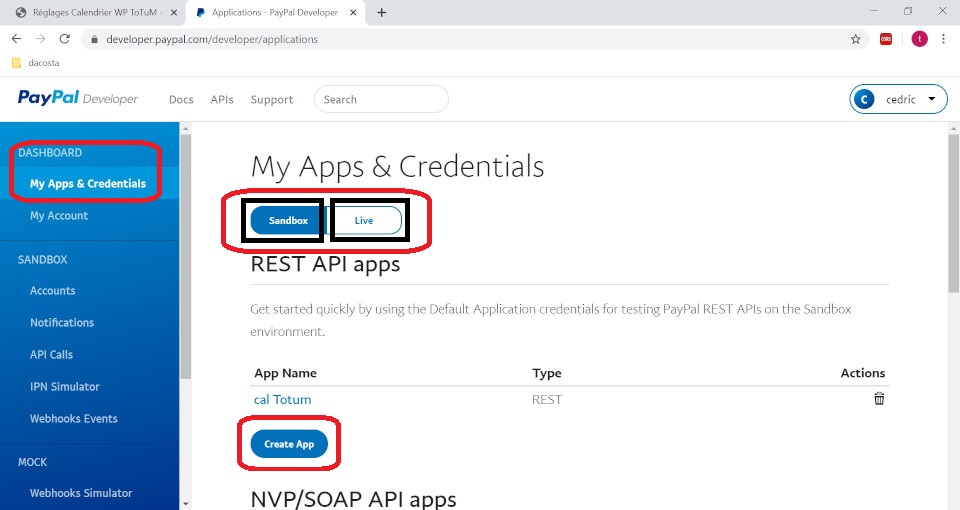Open the cal Totum app link

[x=283, y=400]
